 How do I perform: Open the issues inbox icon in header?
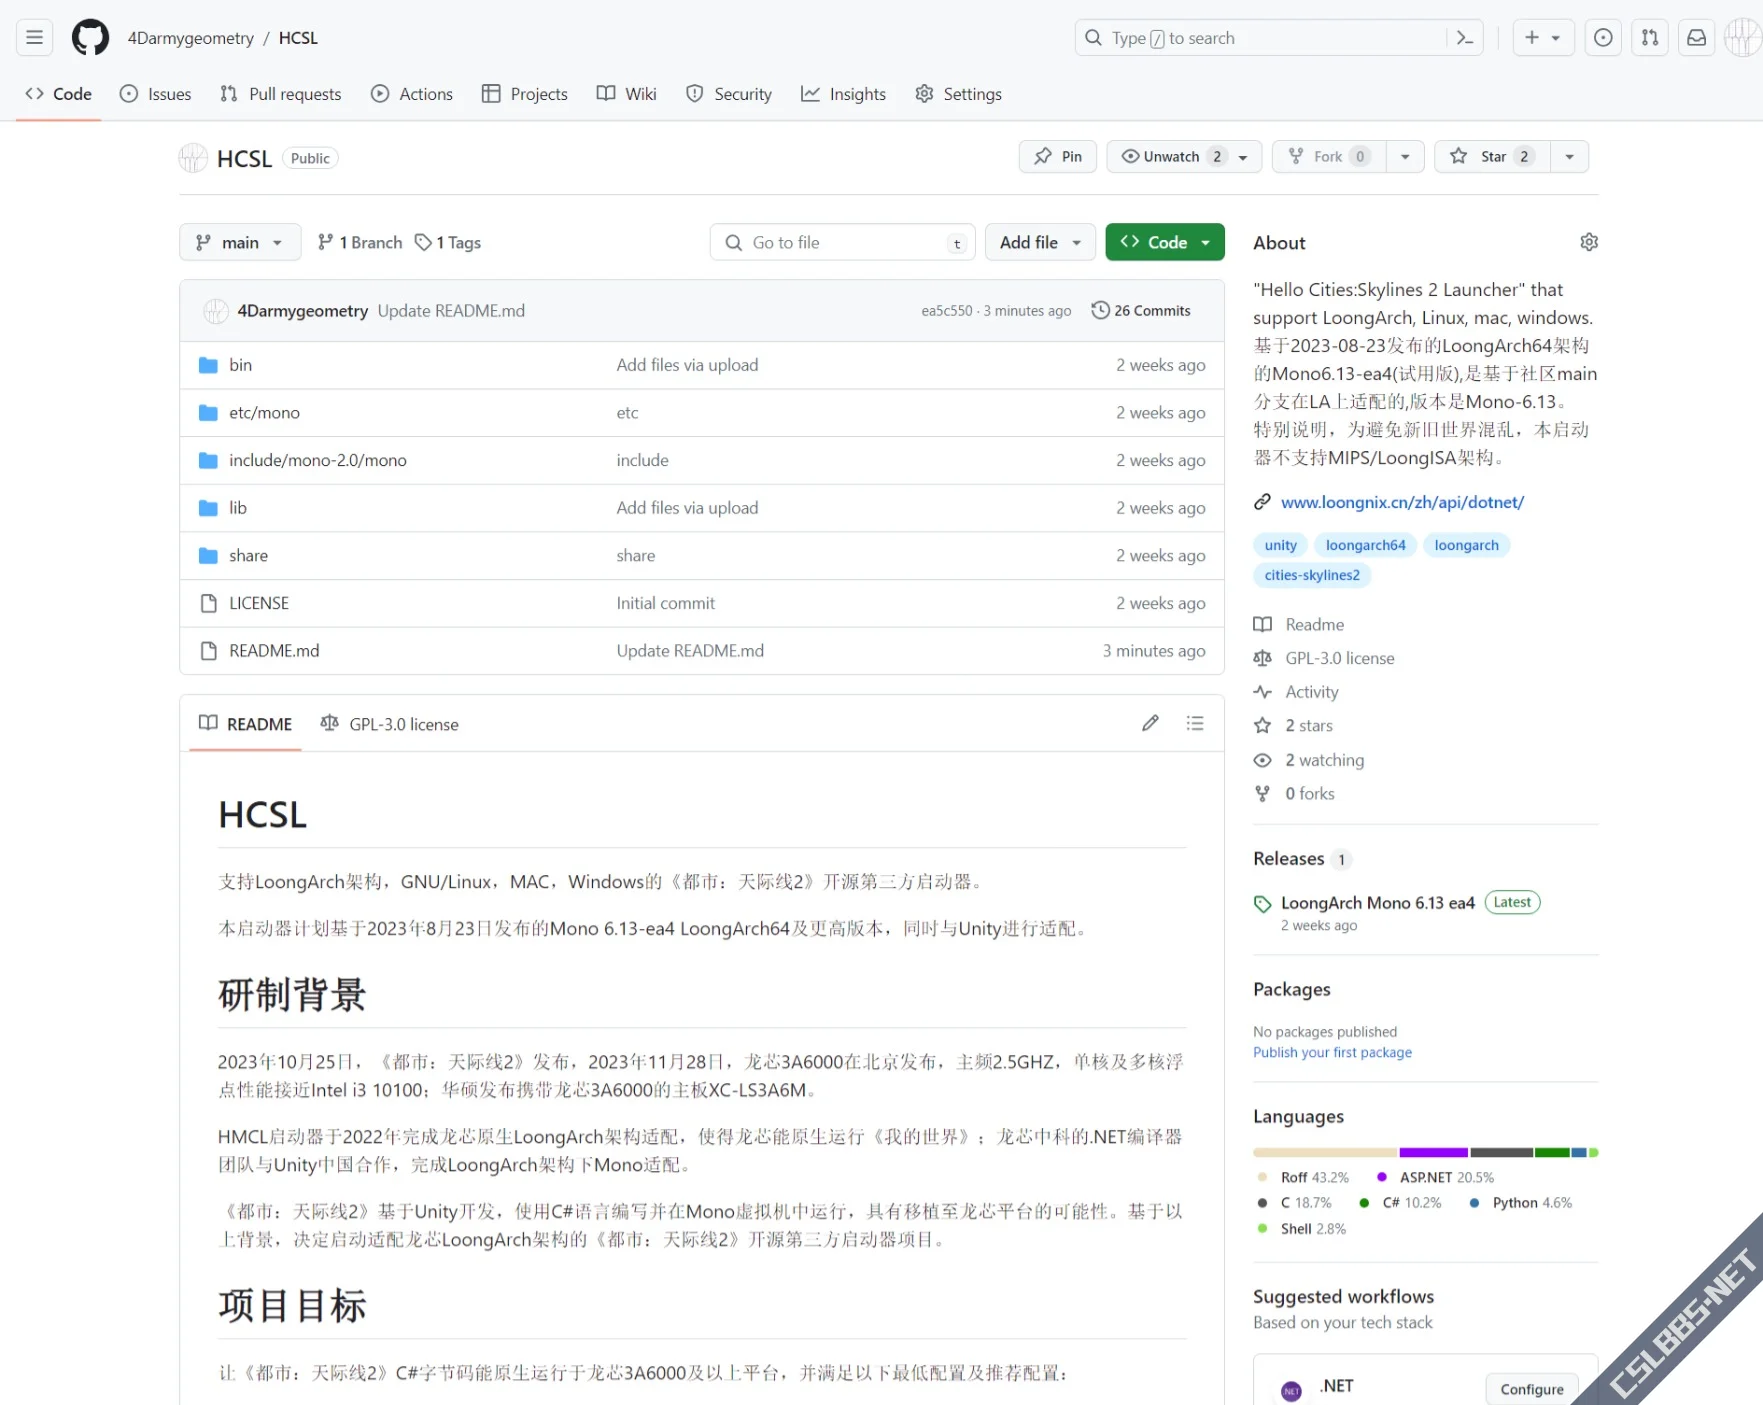1603,38
